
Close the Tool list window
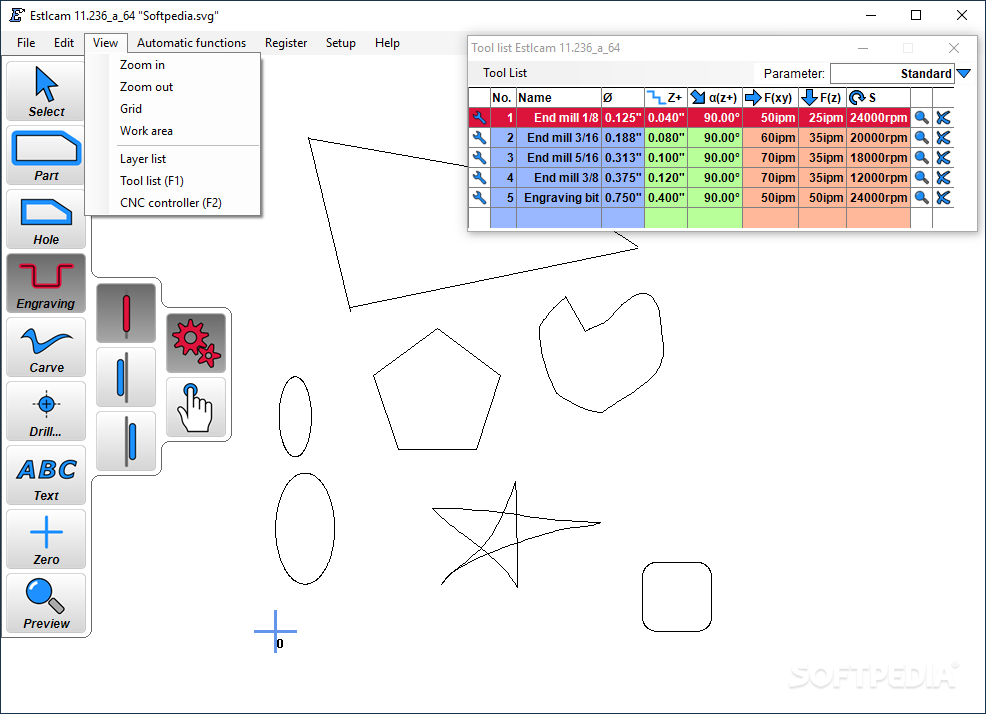[953, 48]
